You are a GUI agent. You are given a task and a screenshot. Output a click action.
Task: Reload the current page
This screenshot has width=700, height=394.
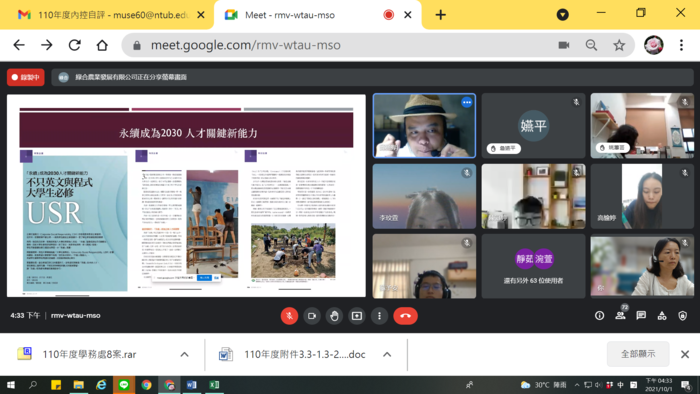pos(75,45)
